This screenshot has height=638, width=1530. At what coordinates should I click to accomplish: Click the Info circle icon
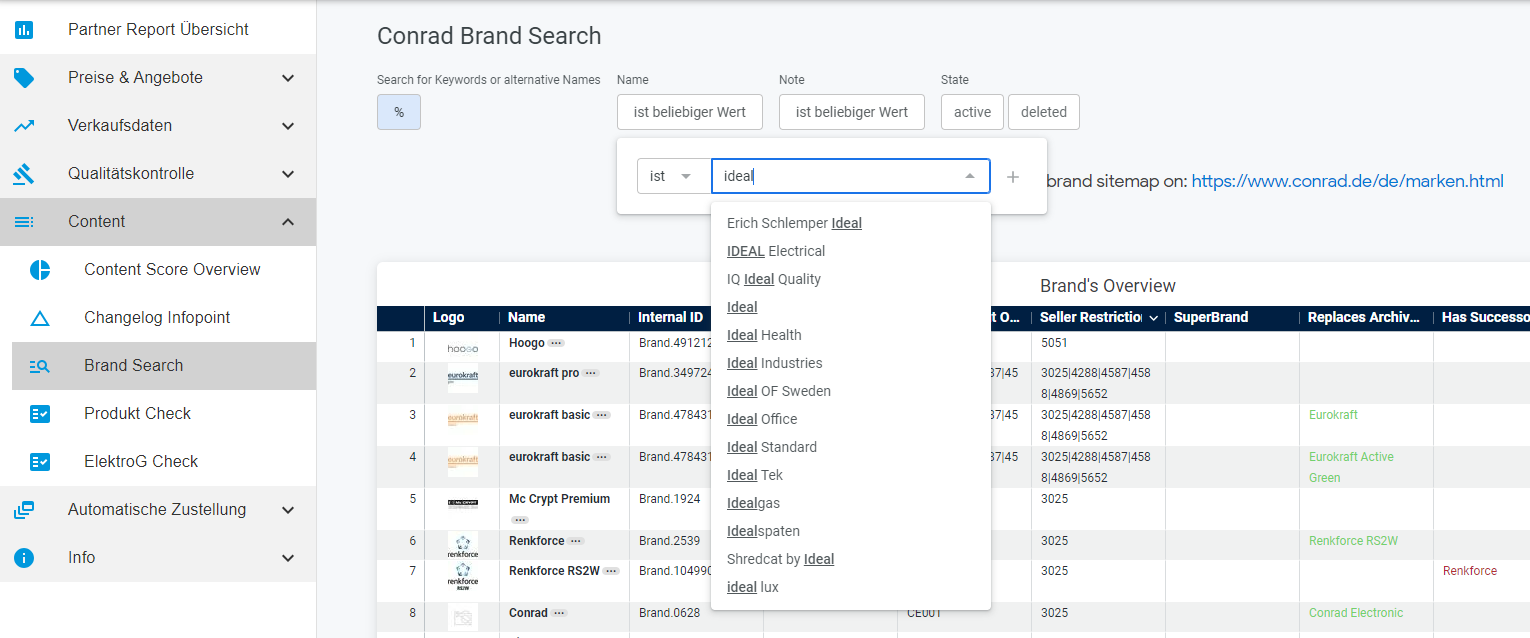click(x=24, y=558)
